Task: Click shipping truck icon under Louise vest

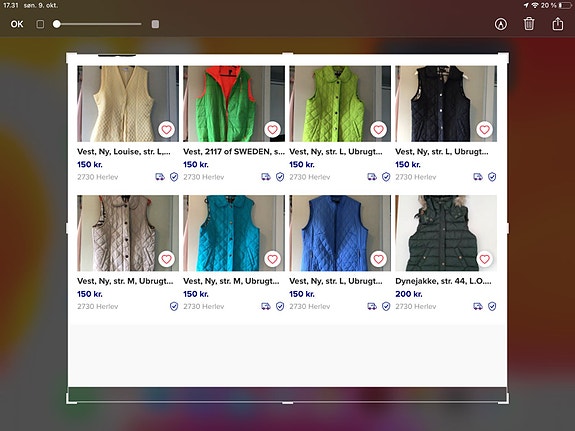Action: (x=160, y=177)
